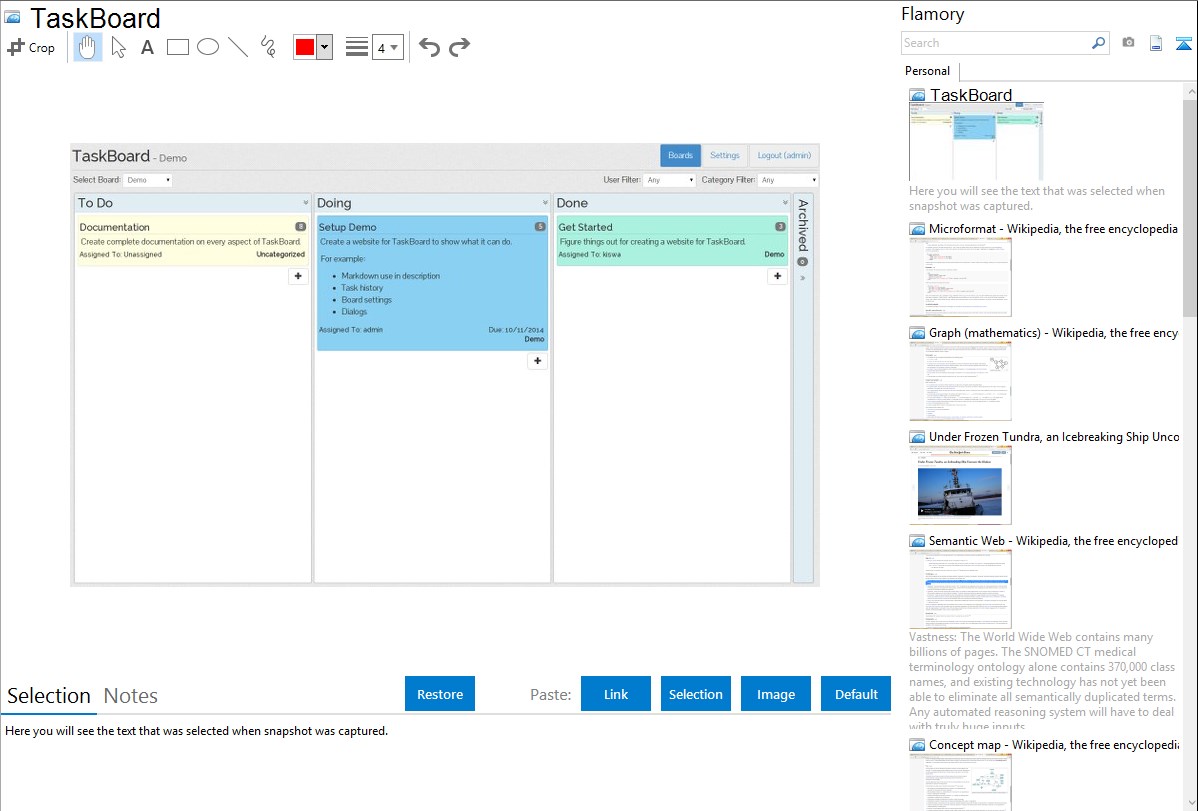The width and height of the screenshot is (1198, 811).
Task: Click the red color swatch
Action: (x=305, y=47)
